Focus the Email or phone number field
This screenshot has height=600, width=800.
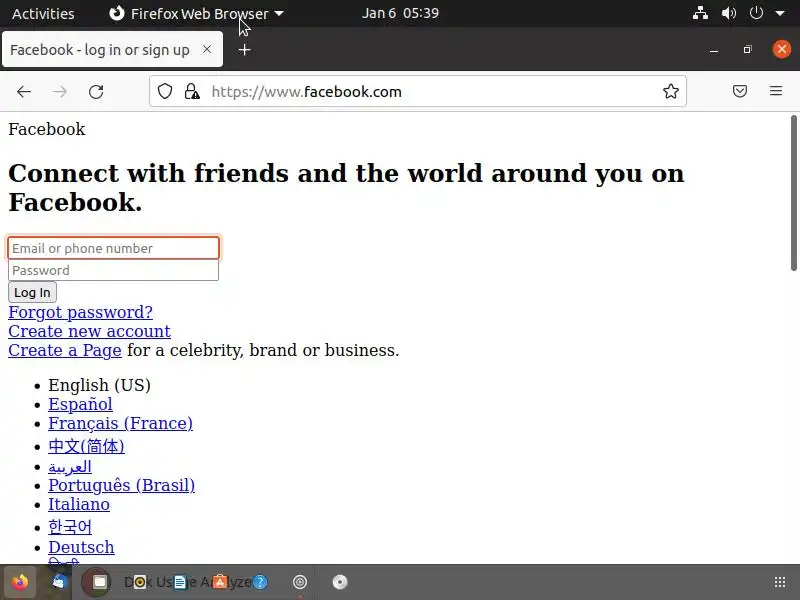[x=113, y=248]
